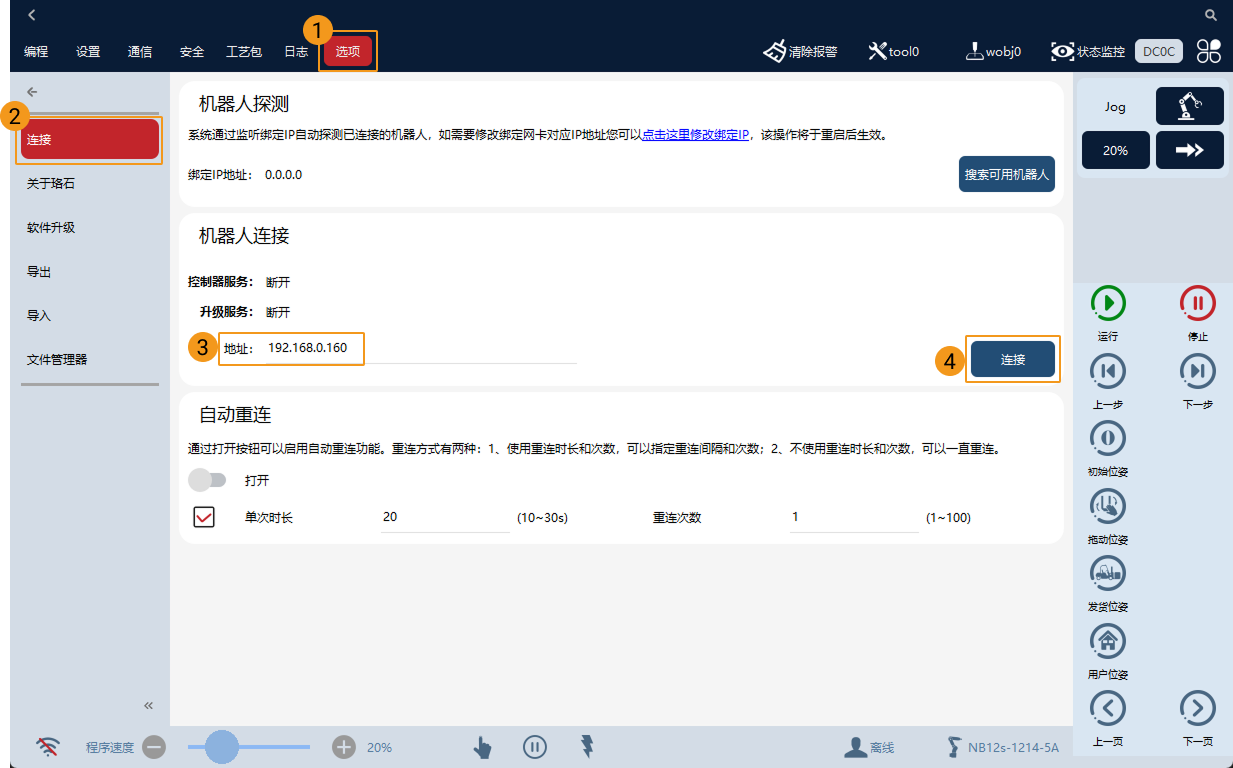Open the 编程 programming menu

pos(36,52)
